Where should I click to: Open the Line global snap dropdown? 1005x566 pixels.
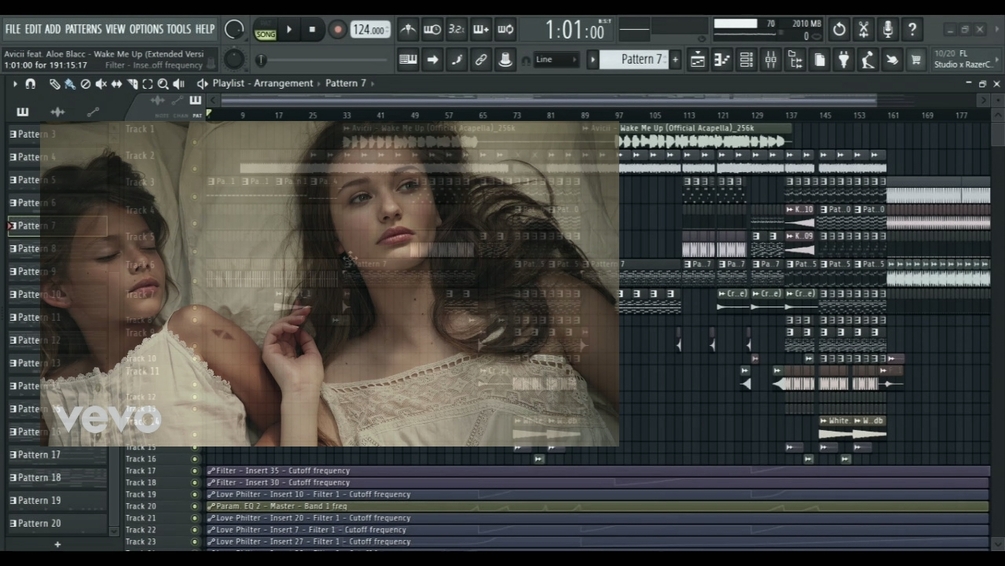coord(556,60)
